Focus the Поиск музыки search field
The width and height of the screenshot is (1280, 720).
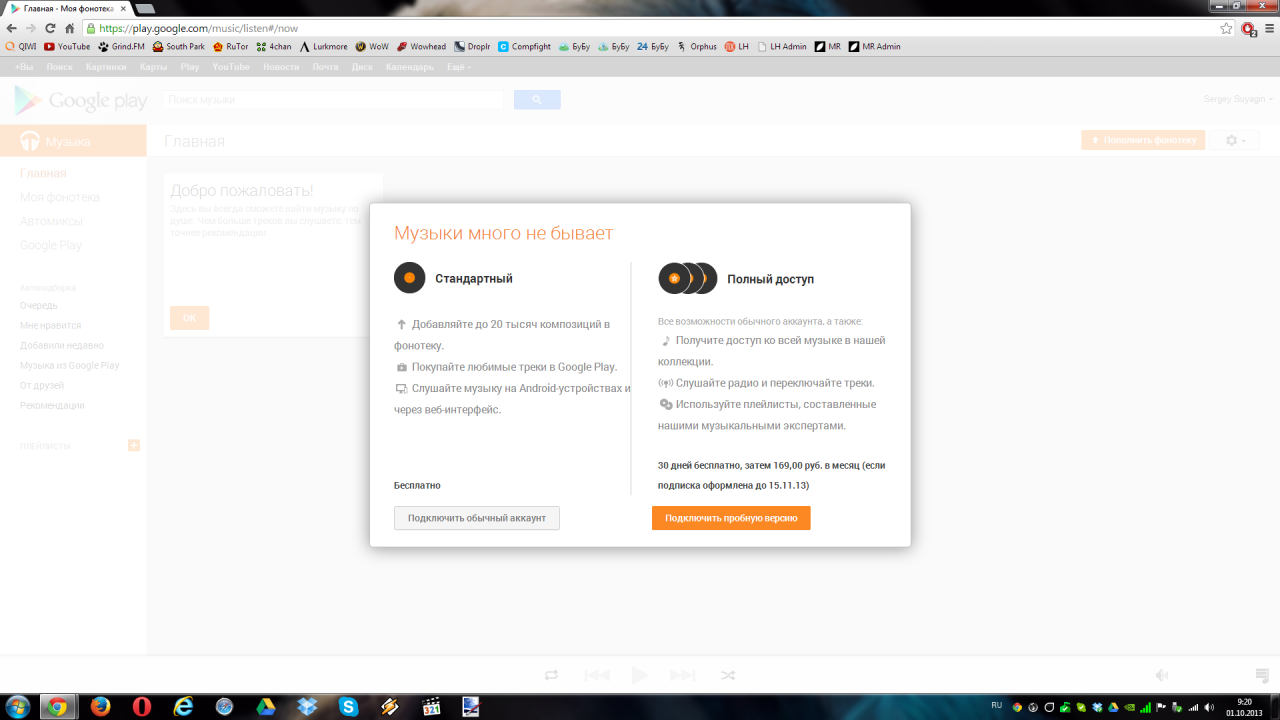[333, 100]
